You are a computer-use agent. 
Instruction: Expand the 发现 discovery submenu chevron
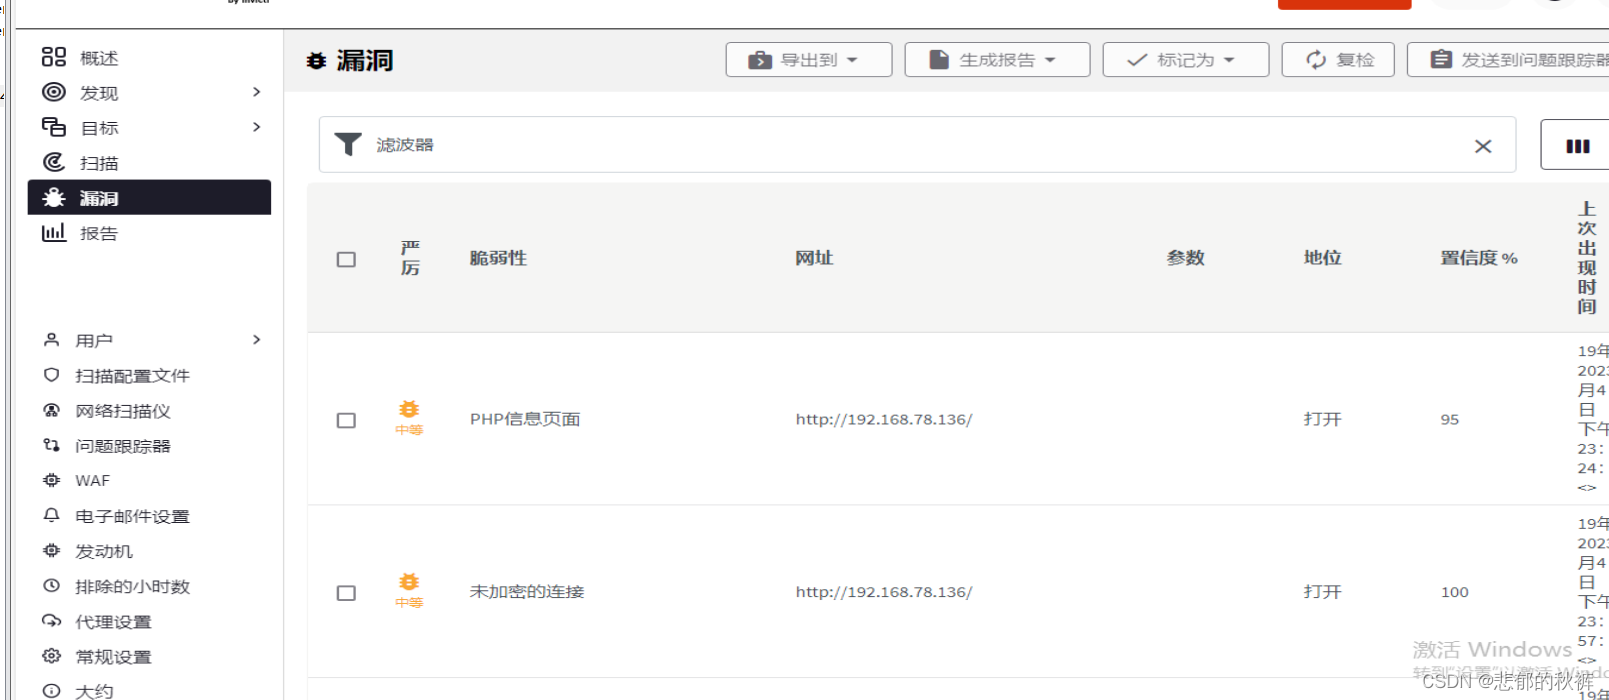tap(257, 92)
